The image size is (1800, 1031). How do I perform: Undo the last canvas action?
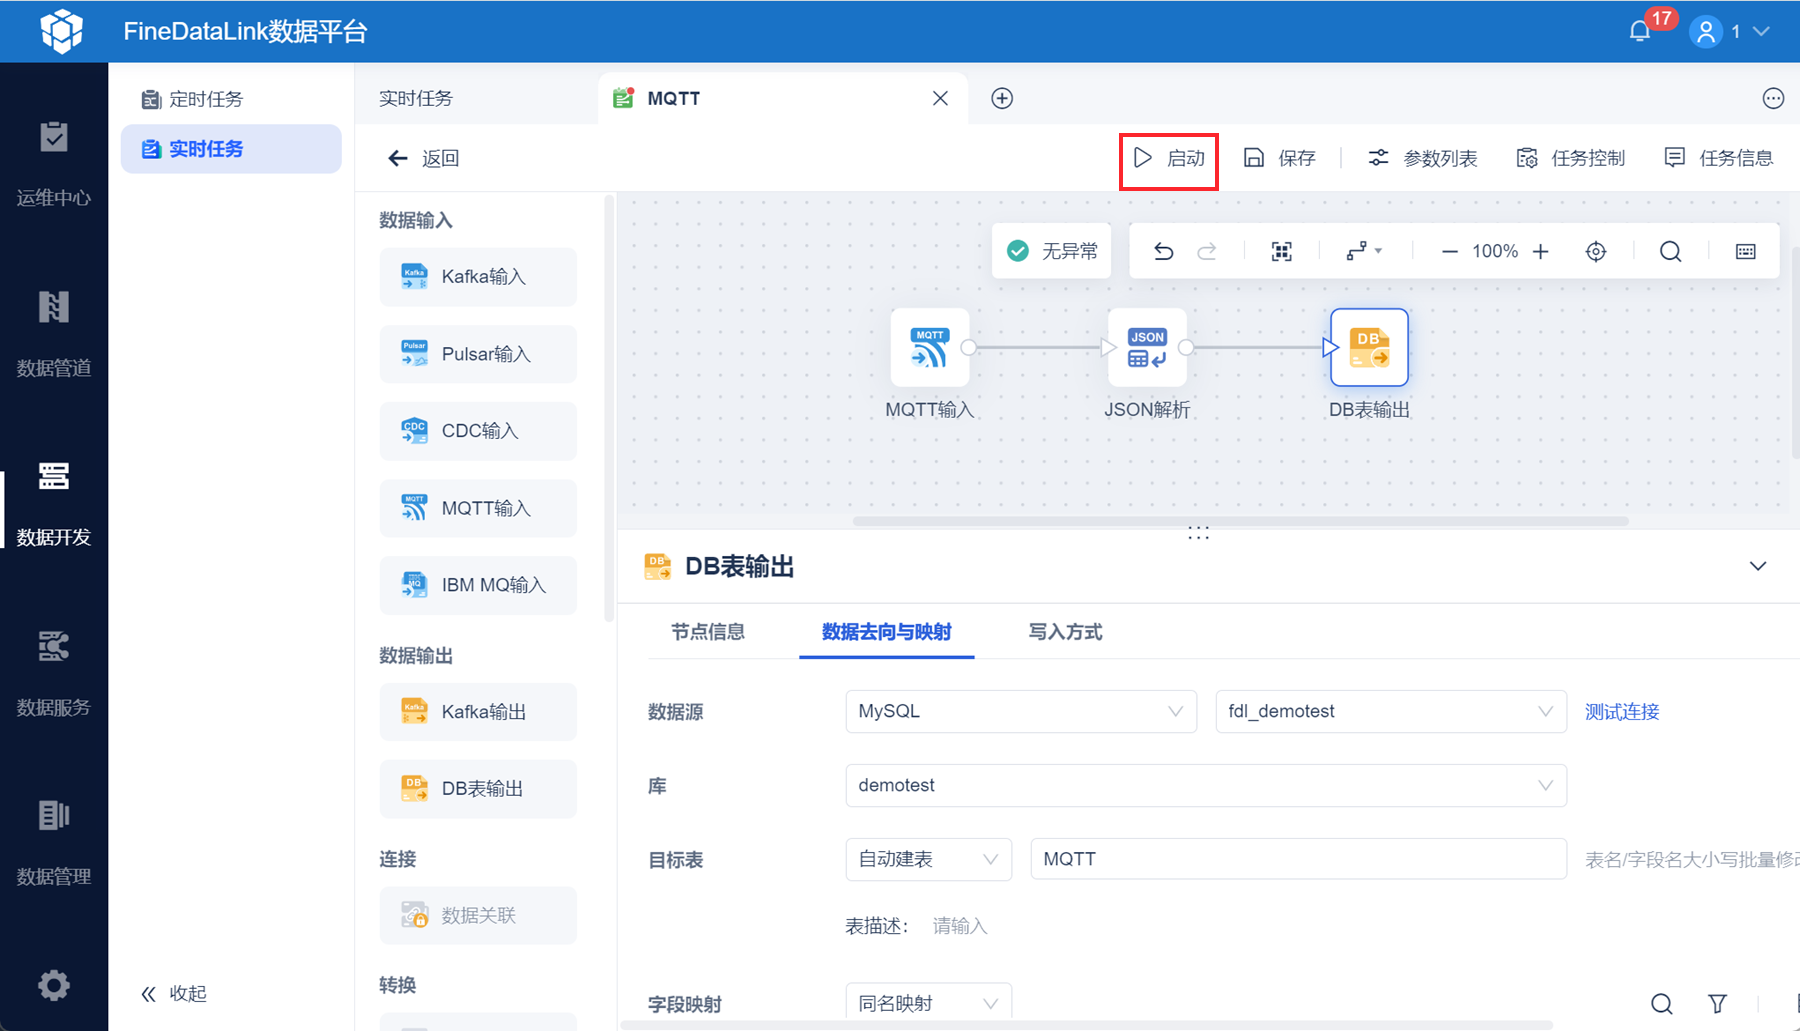click(x=1163, y=251)
